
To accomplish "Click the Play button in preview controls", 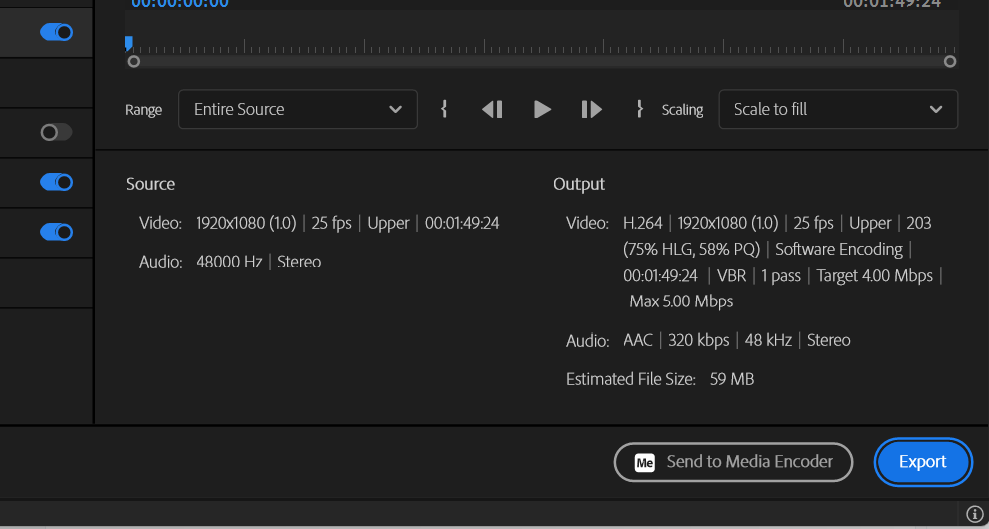I will [542, 109].
